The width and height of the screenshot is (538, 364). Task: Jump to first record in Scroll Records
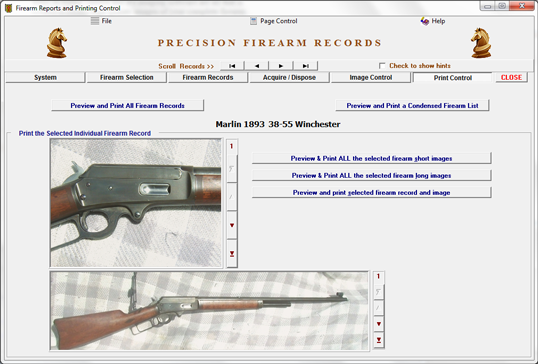(x=232, y=66)
